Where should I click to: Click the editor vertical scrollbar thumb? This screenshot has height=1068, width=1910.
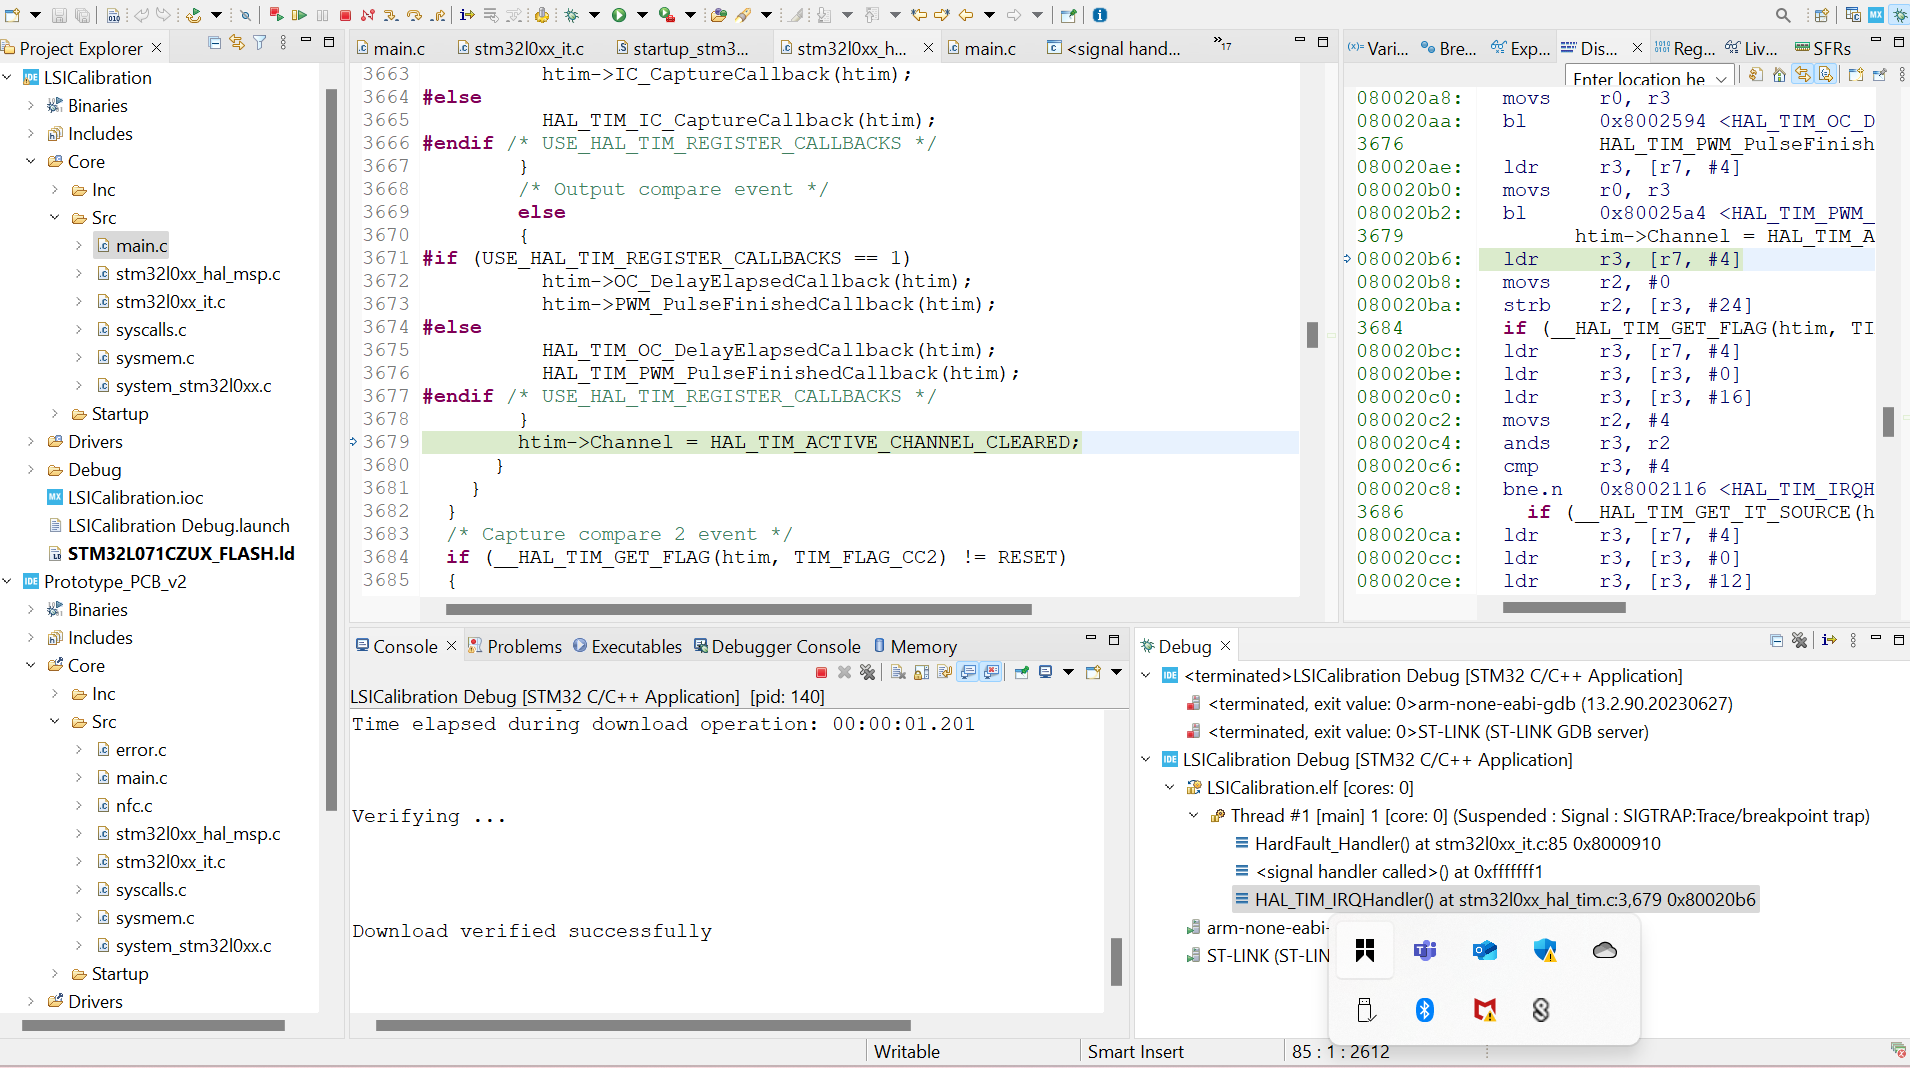pyautogui.click(x=1312, y=334)
